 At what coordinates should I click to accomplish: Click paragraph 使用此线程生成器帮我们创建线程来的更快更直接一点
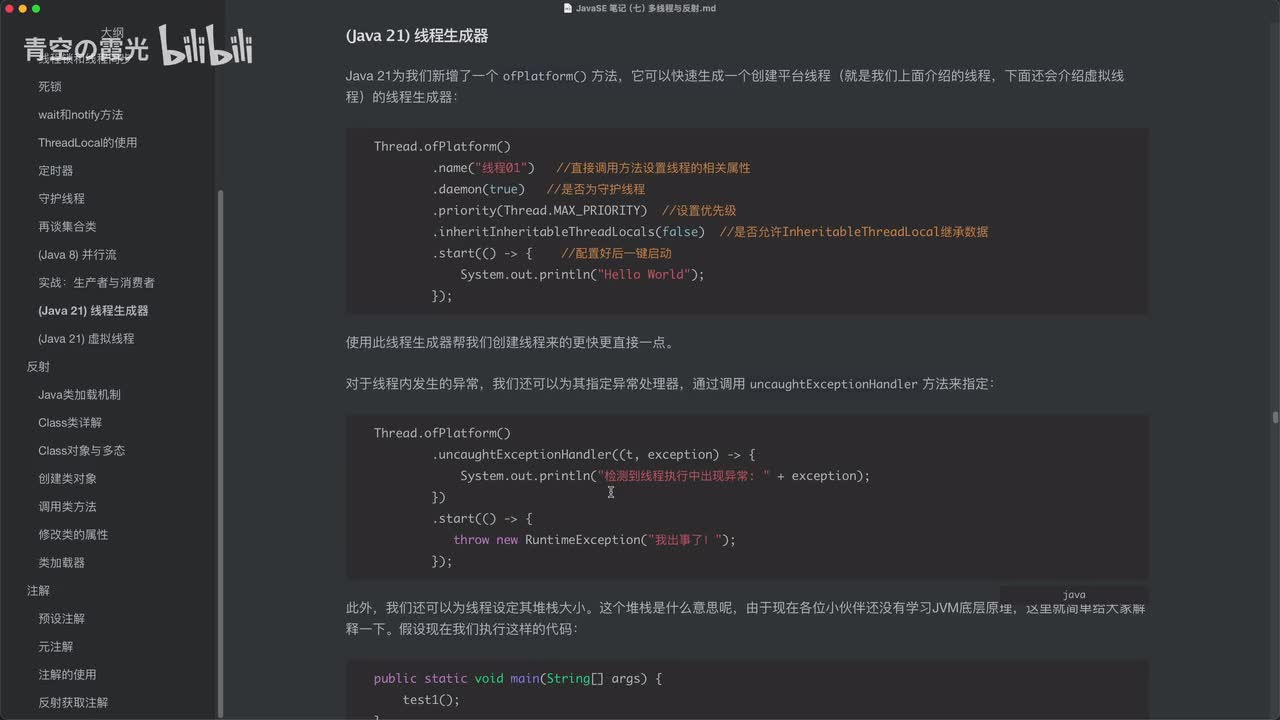pyautogui.click(x=510, y=343)
